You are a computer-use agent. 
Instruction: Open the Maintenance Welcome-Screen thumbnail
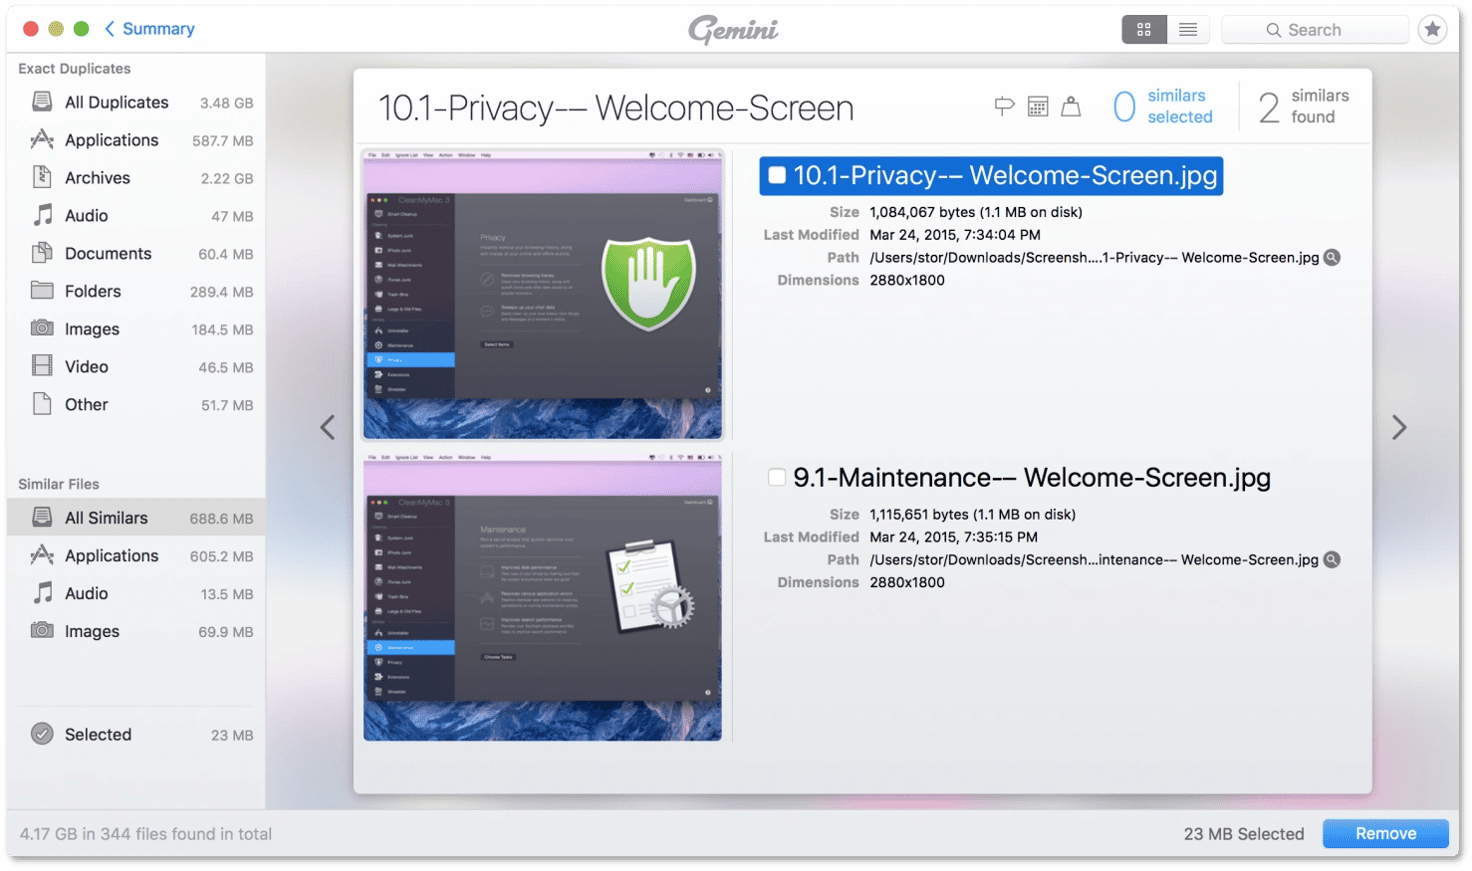543,597
